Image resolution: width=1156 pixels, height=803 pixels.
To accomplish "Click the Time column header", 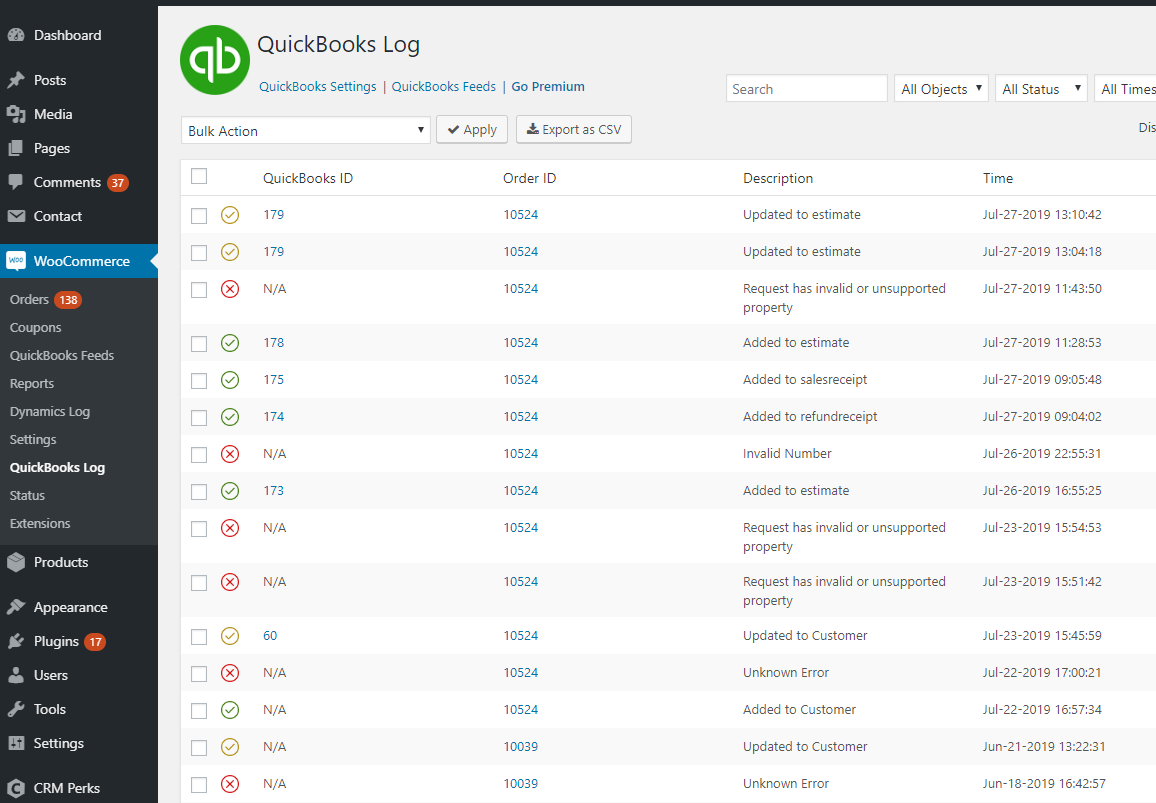I will tap(997, 178).
